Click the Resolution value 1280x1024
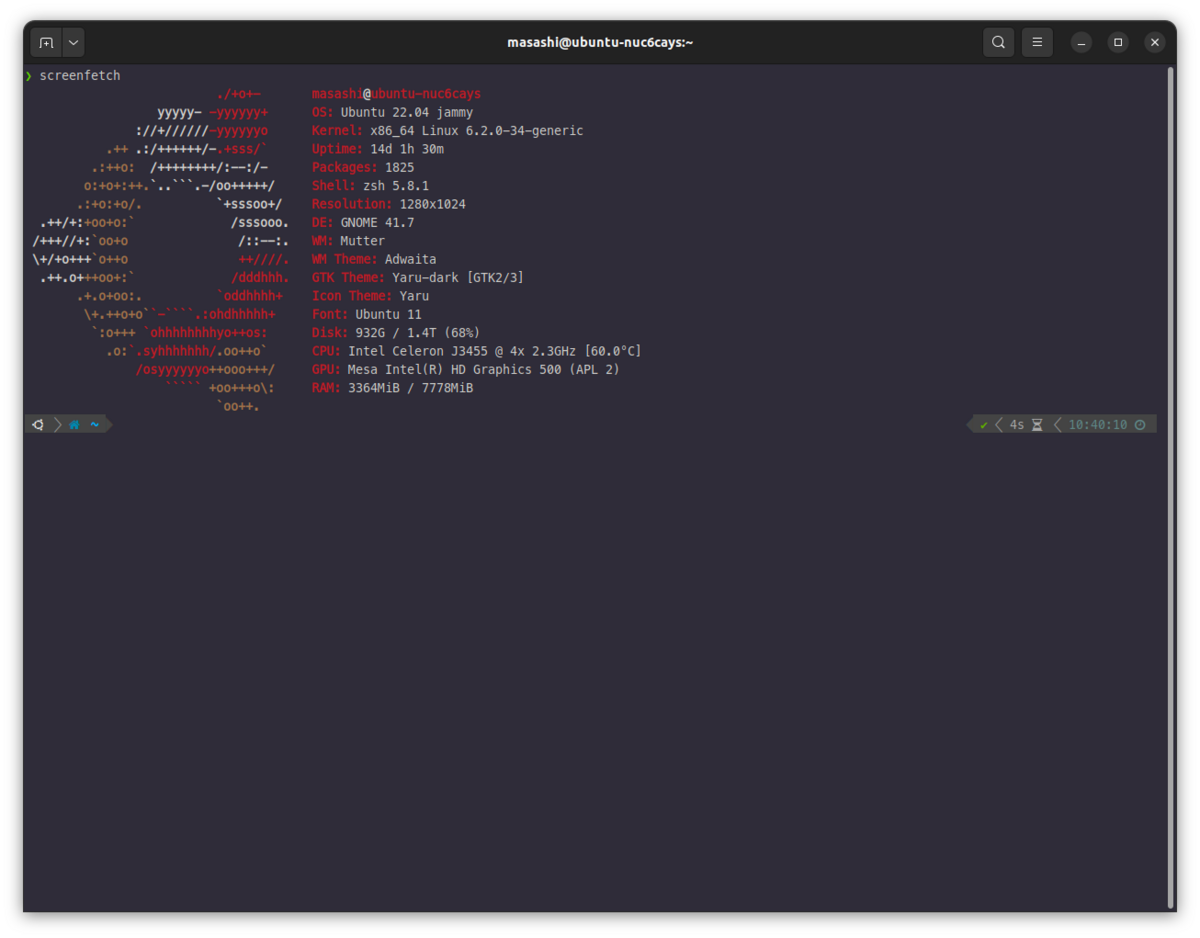The height and width of the screenshot is (938, 1200). click(x=433, y=204)
